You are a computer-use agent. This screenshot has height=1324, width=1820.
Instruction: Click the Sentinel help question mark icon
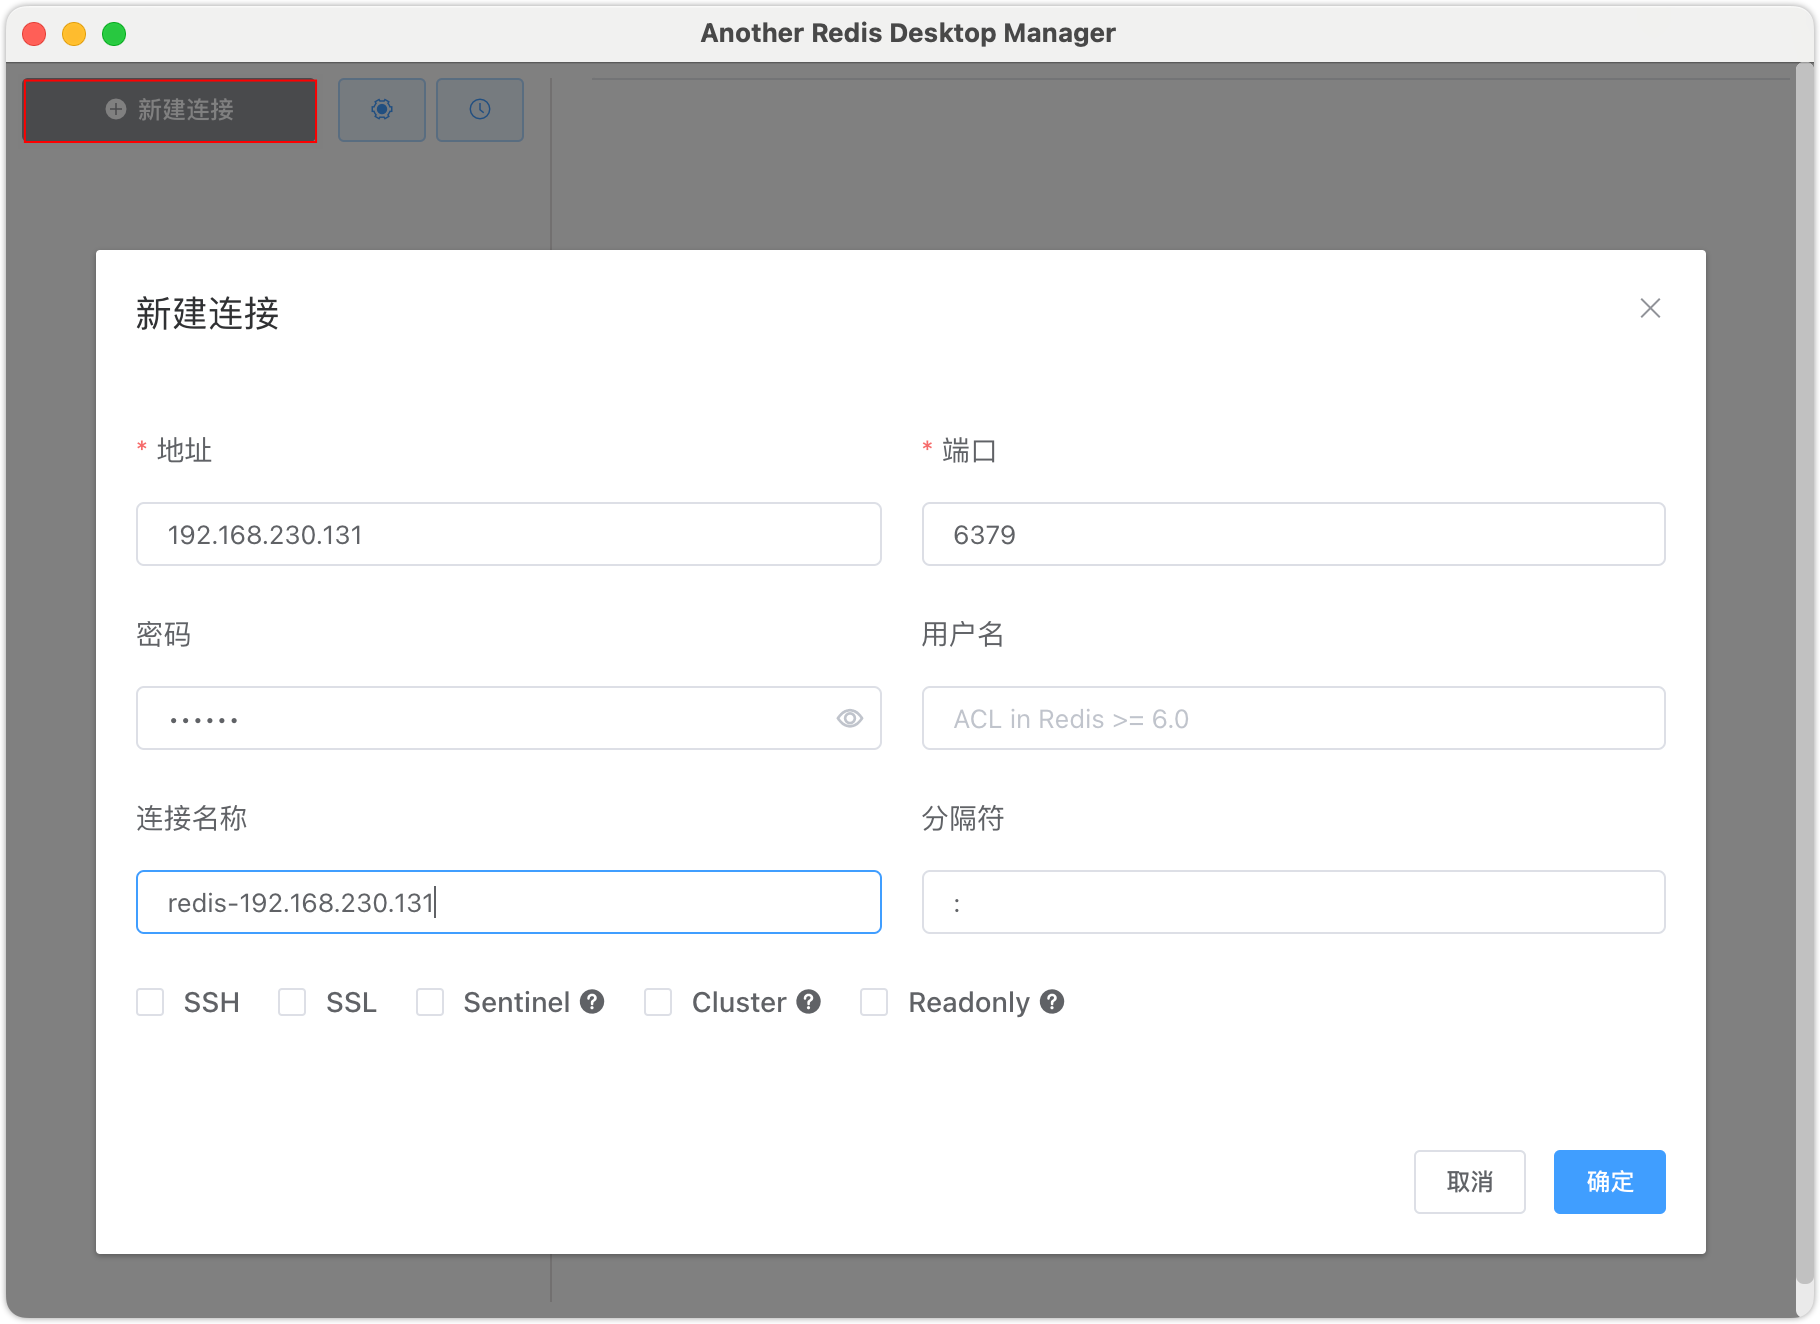592,1002
